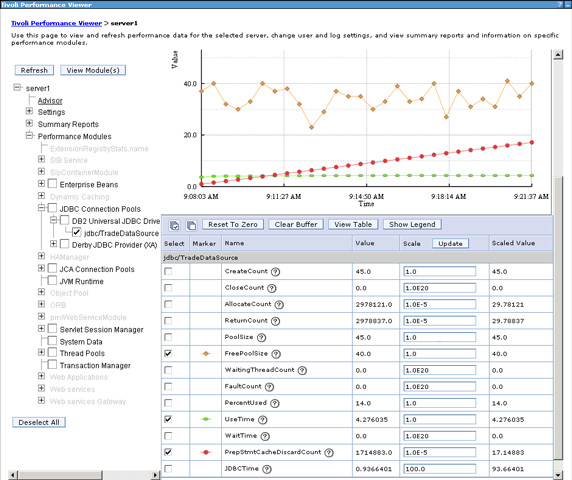Open help icon beside CloseCount
The height and width of the screenshot is (480, 572).
[272, 288]
